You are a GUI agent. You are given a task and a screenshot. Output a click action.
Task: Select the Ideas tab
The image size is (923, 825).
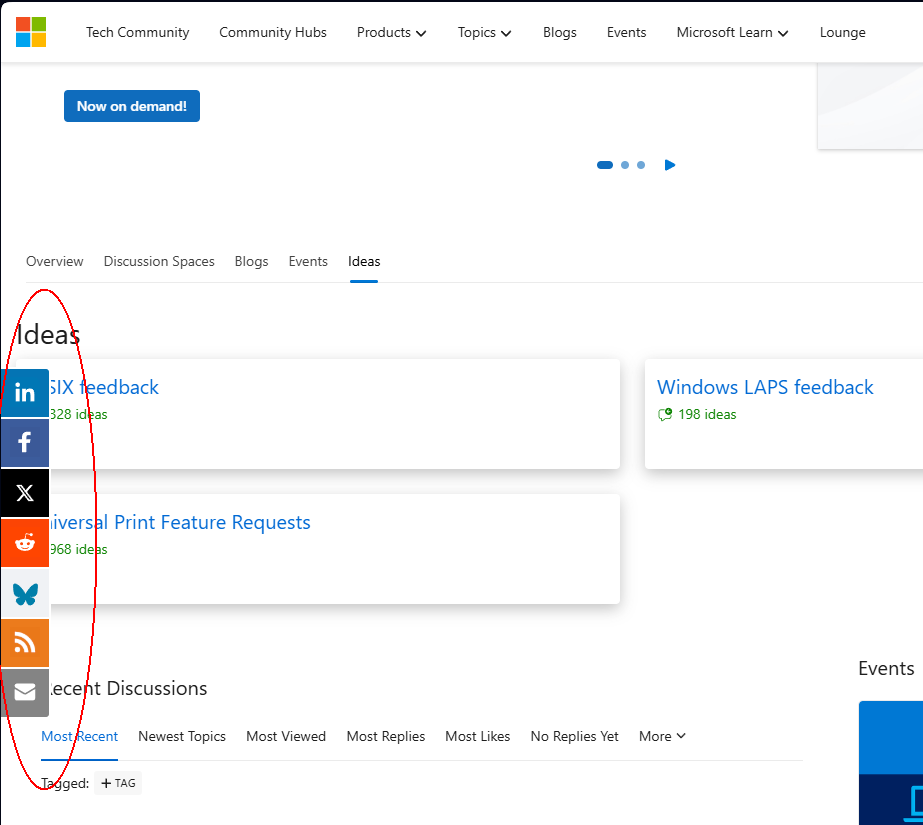364,261
